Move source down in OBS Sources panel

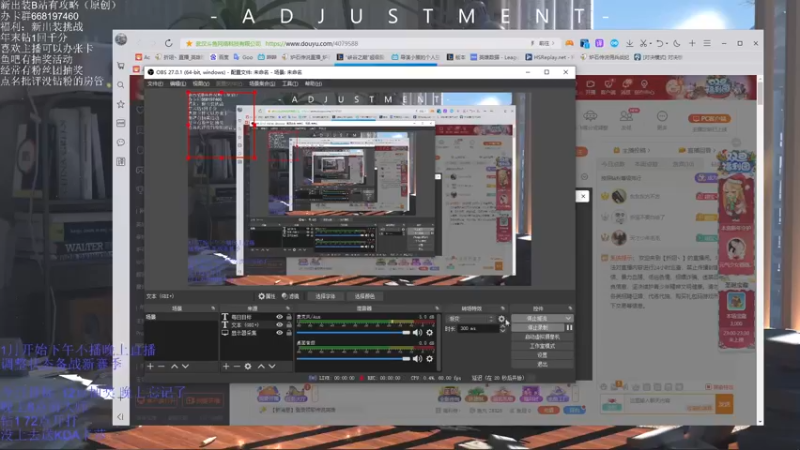(x=272, y=366)
